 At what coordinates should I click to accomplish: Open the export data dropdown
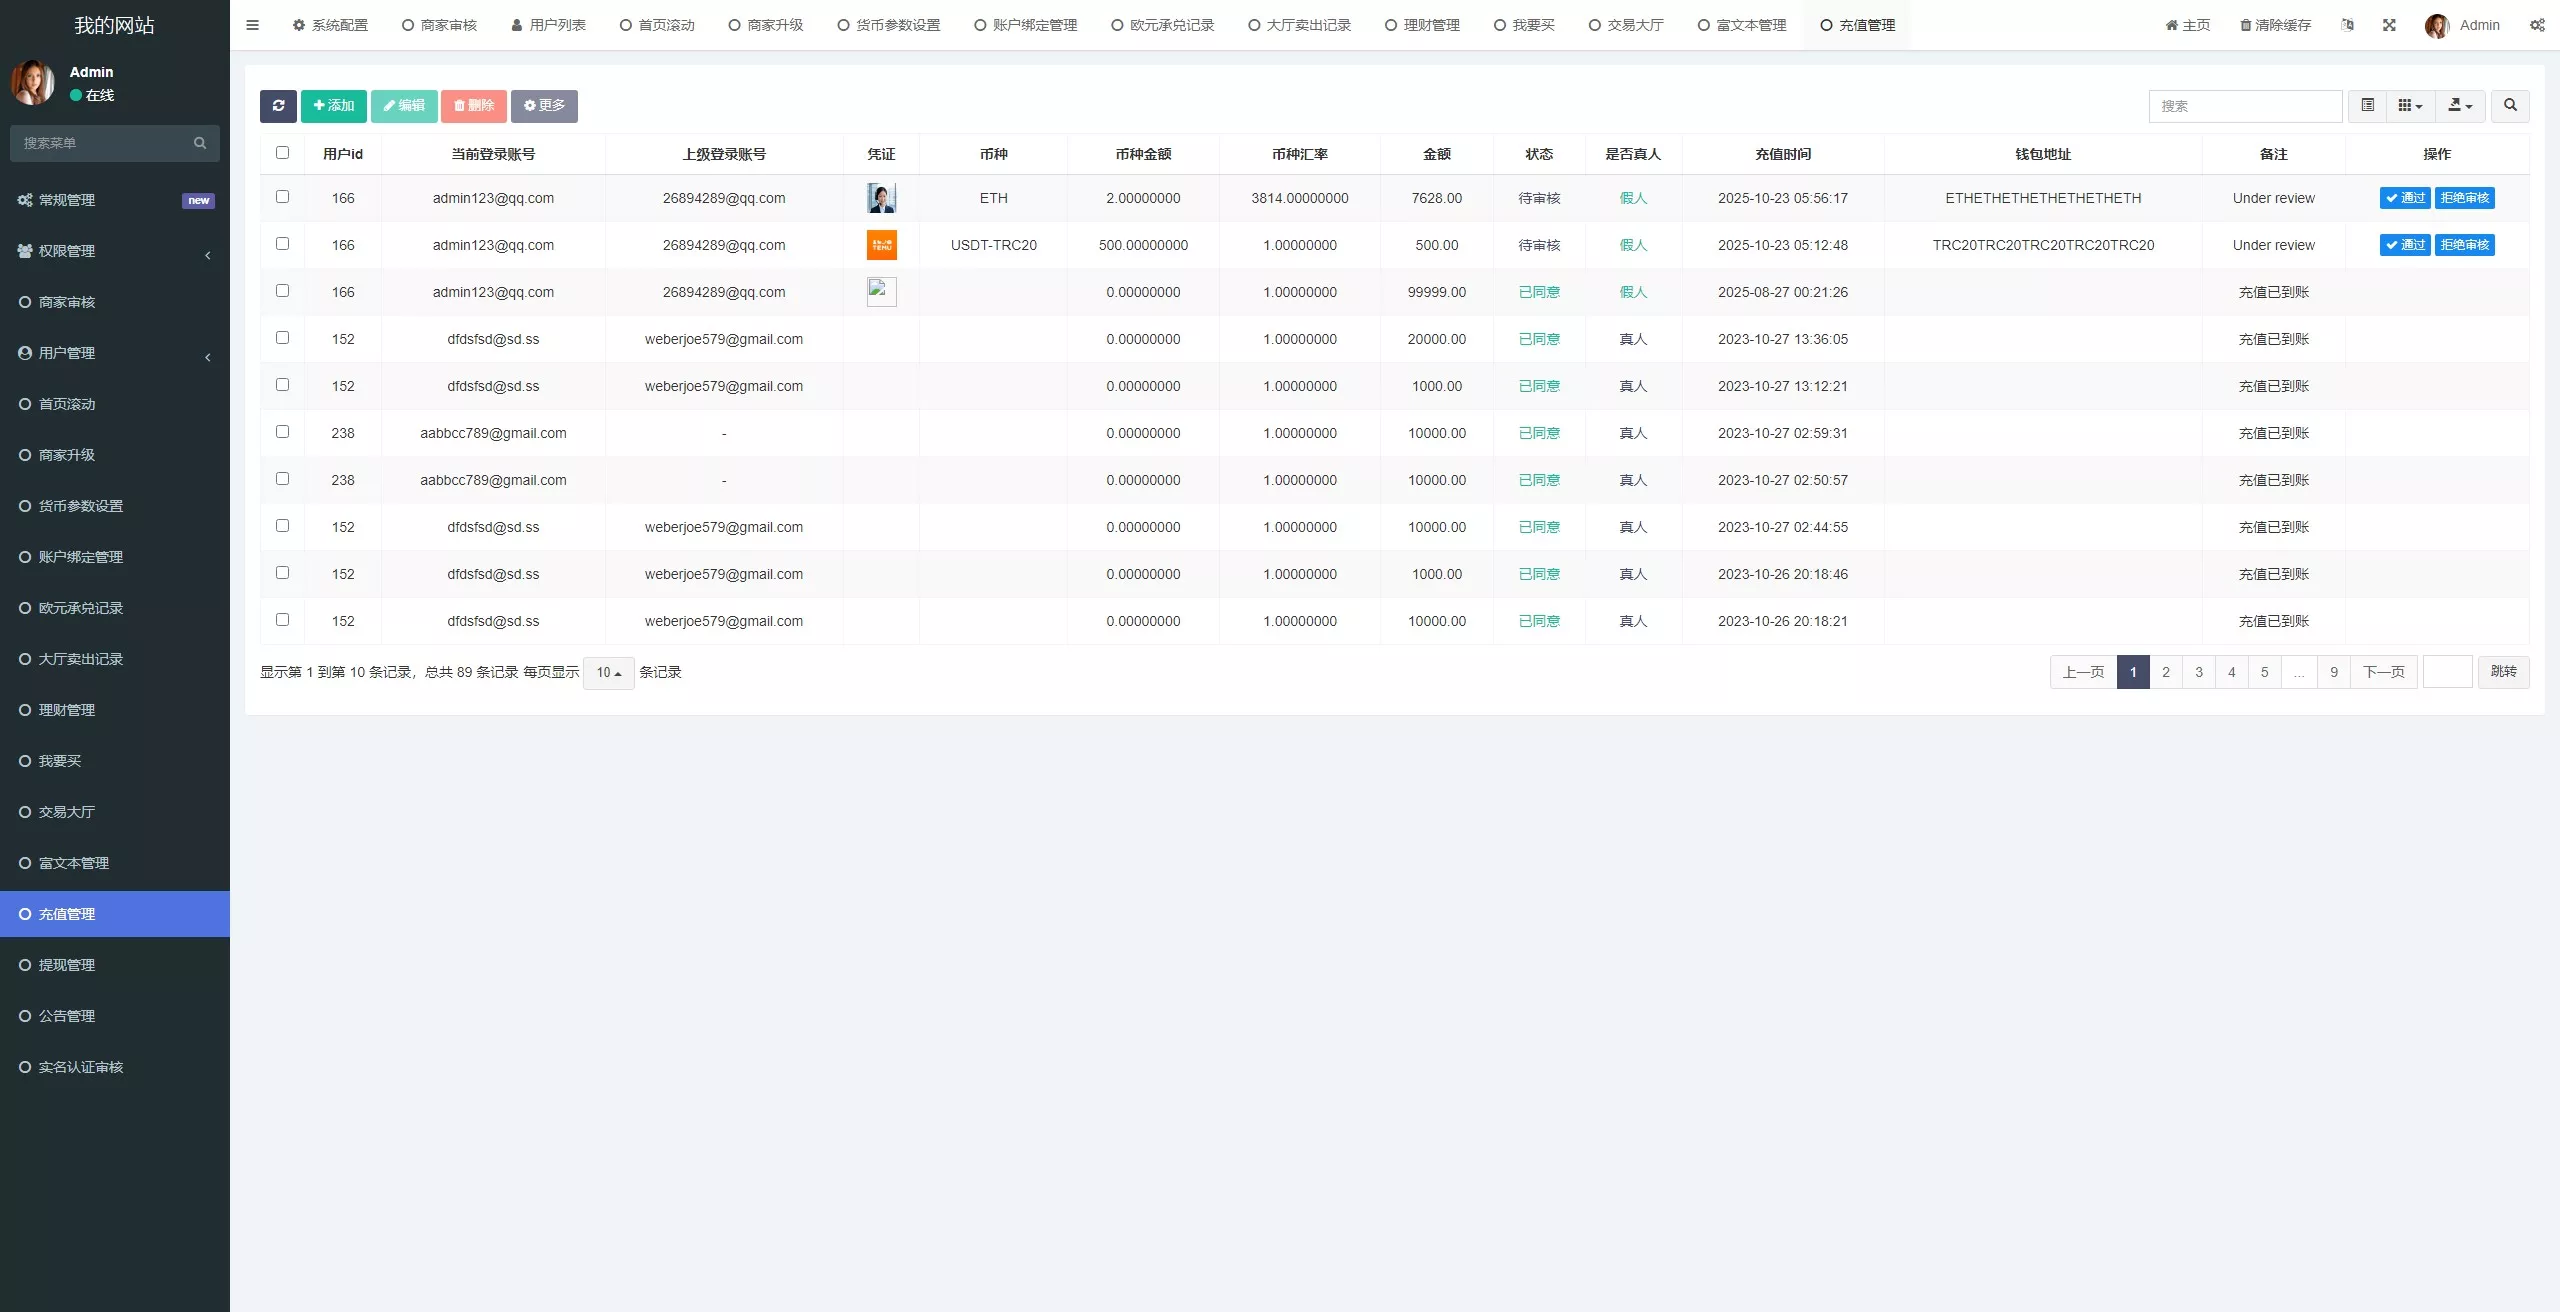pyautogui.click(x=2460, y=106)
